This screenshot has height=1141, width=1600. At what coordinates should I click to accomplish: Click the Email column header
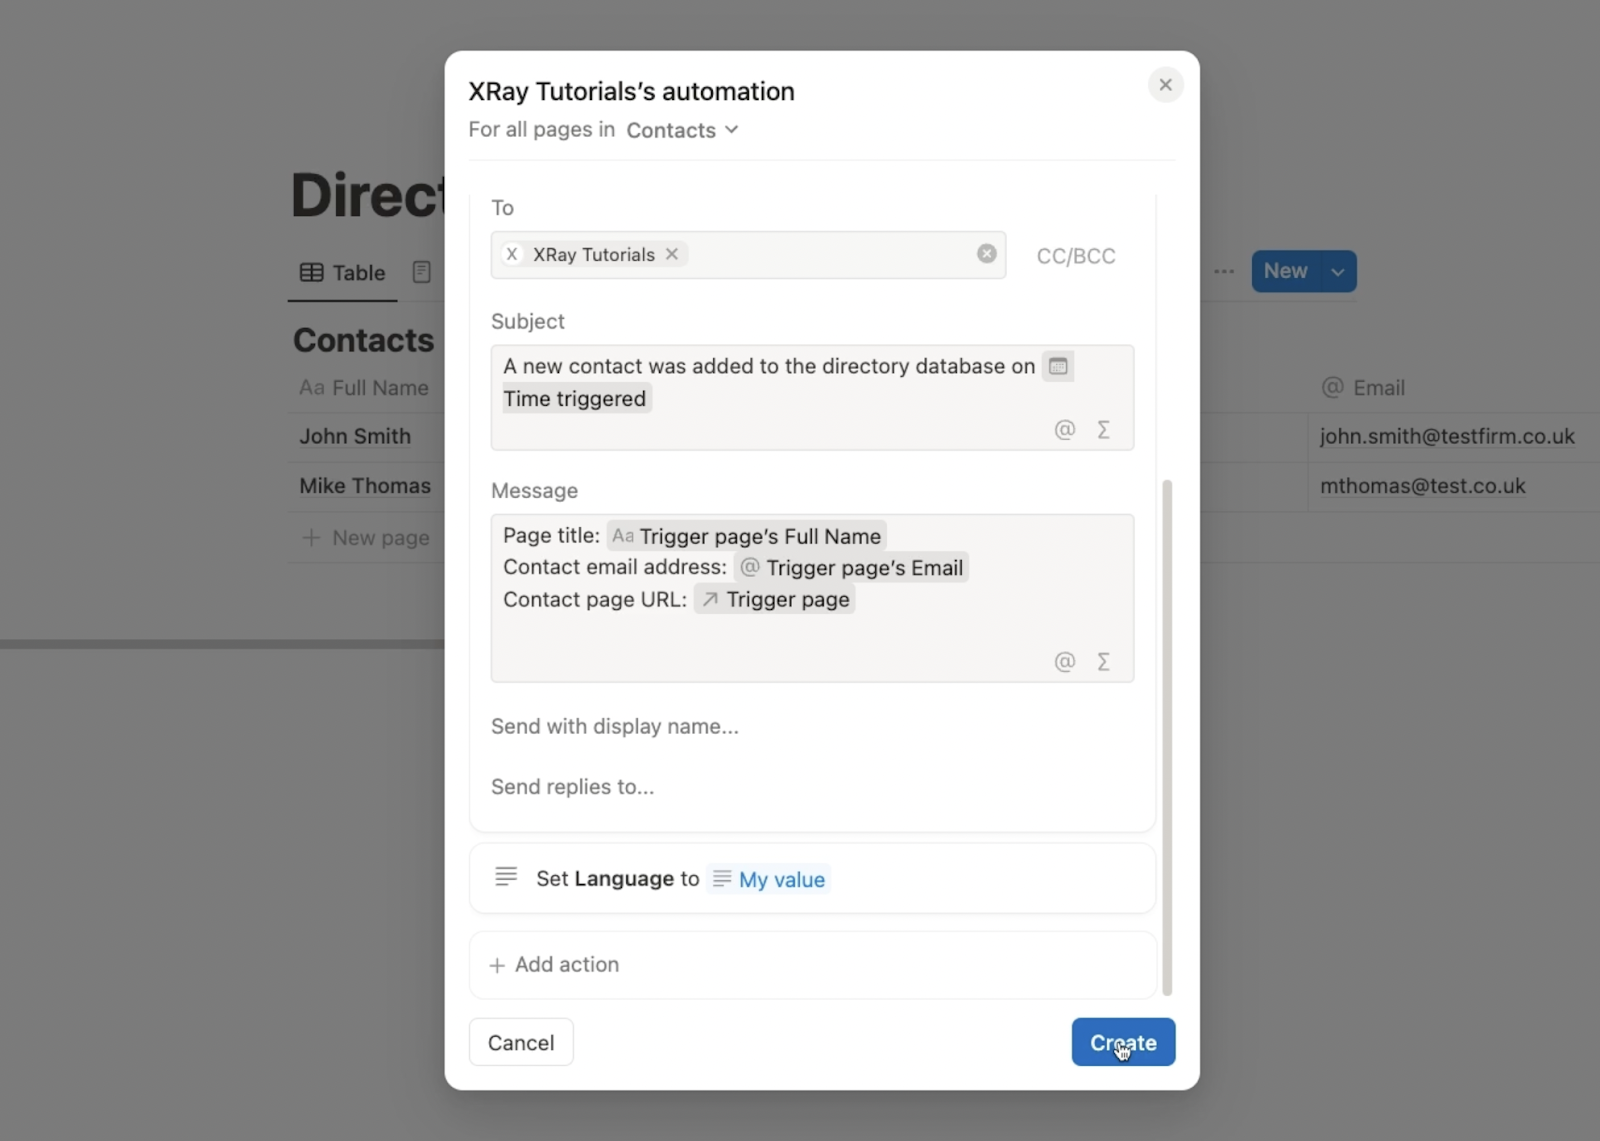point(1364,388)
